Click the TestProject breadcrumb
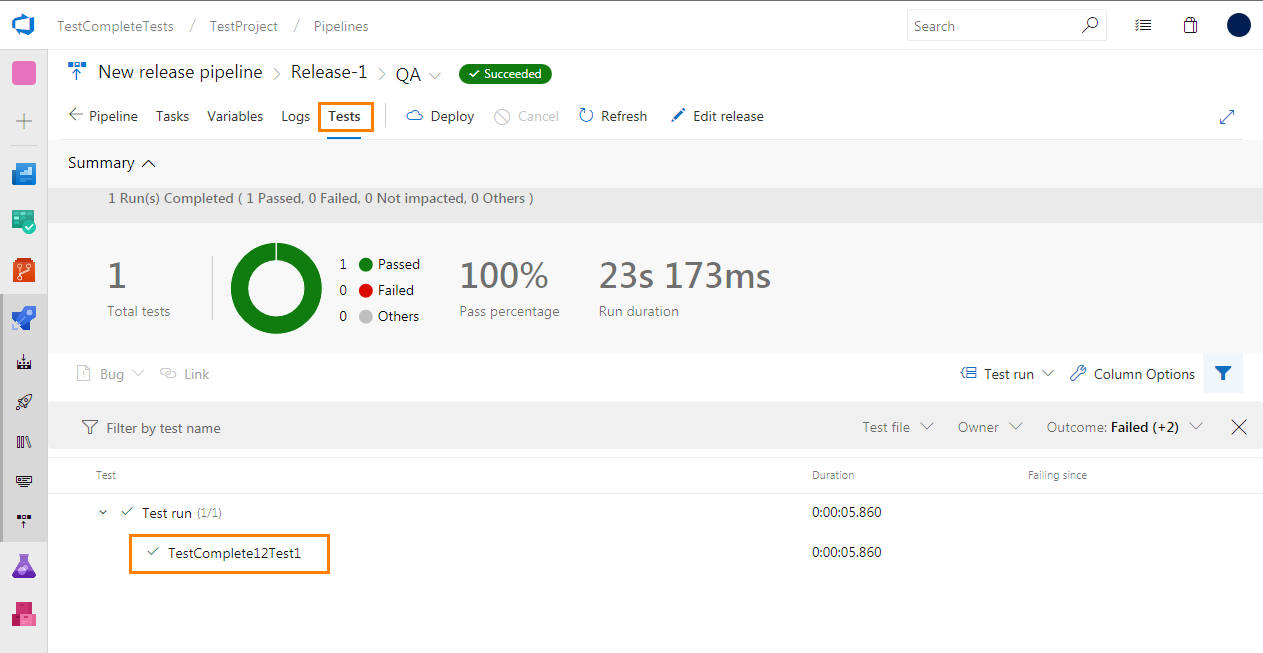 click(244, 26)
